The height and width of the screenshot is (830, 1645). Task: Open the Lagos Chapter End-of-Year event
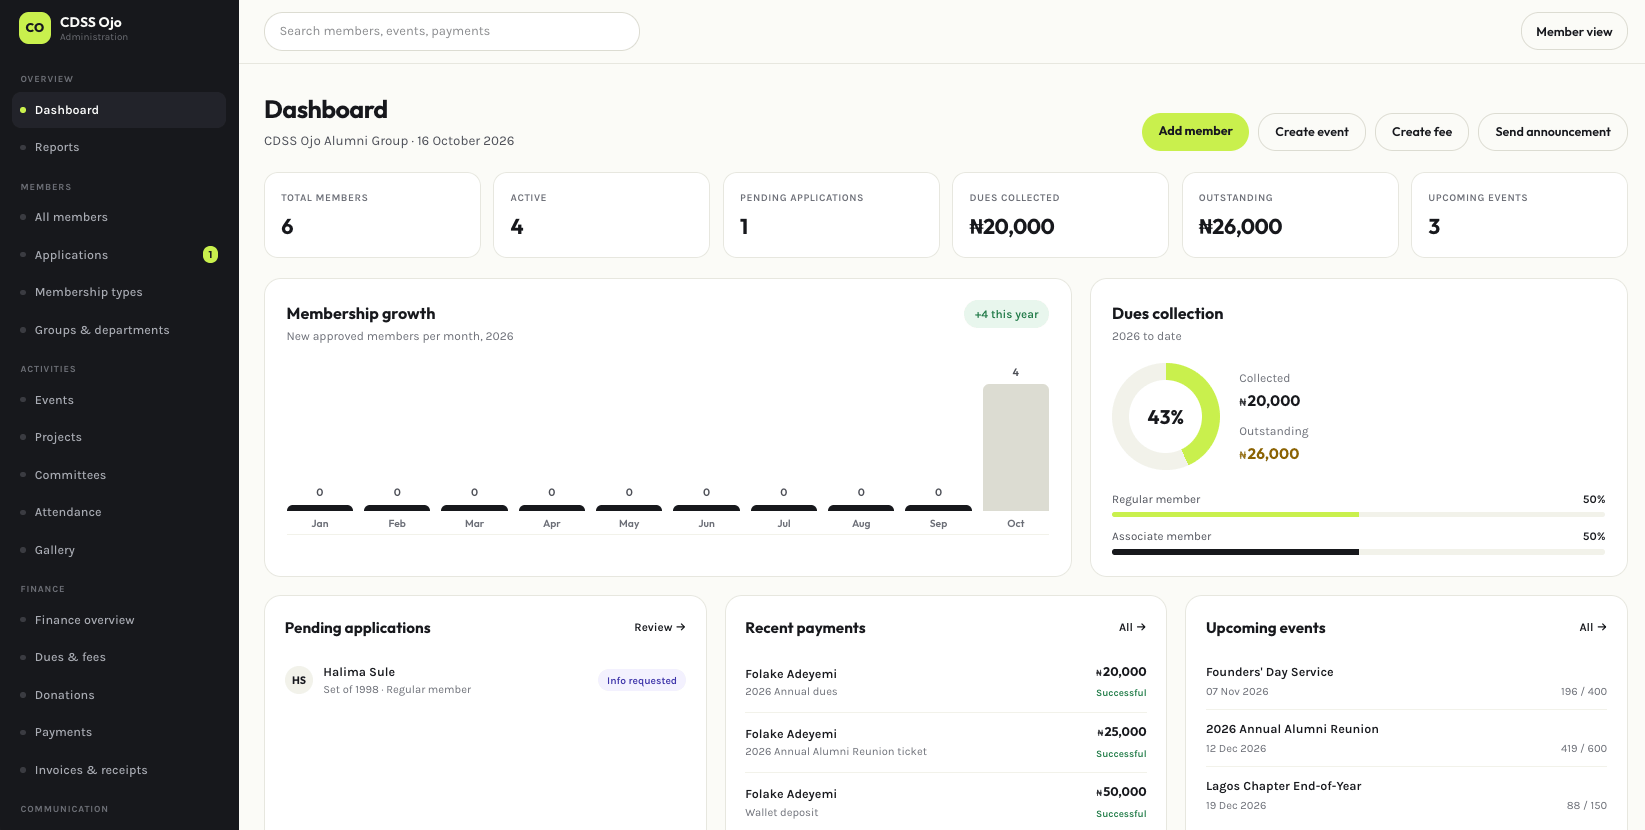pyautogui.click(x=1406, y=795)
